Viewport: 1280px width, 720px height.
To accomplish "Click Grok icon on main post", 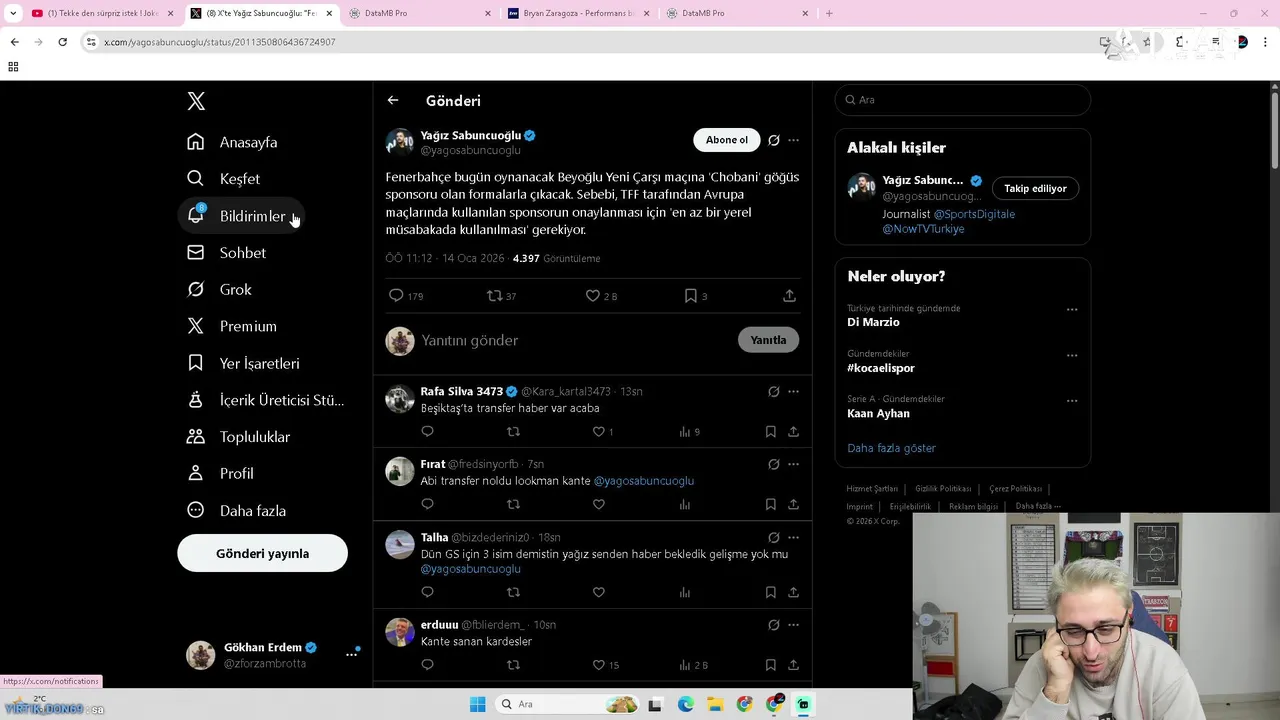I will pyautogui.click(x=773, y=140).
